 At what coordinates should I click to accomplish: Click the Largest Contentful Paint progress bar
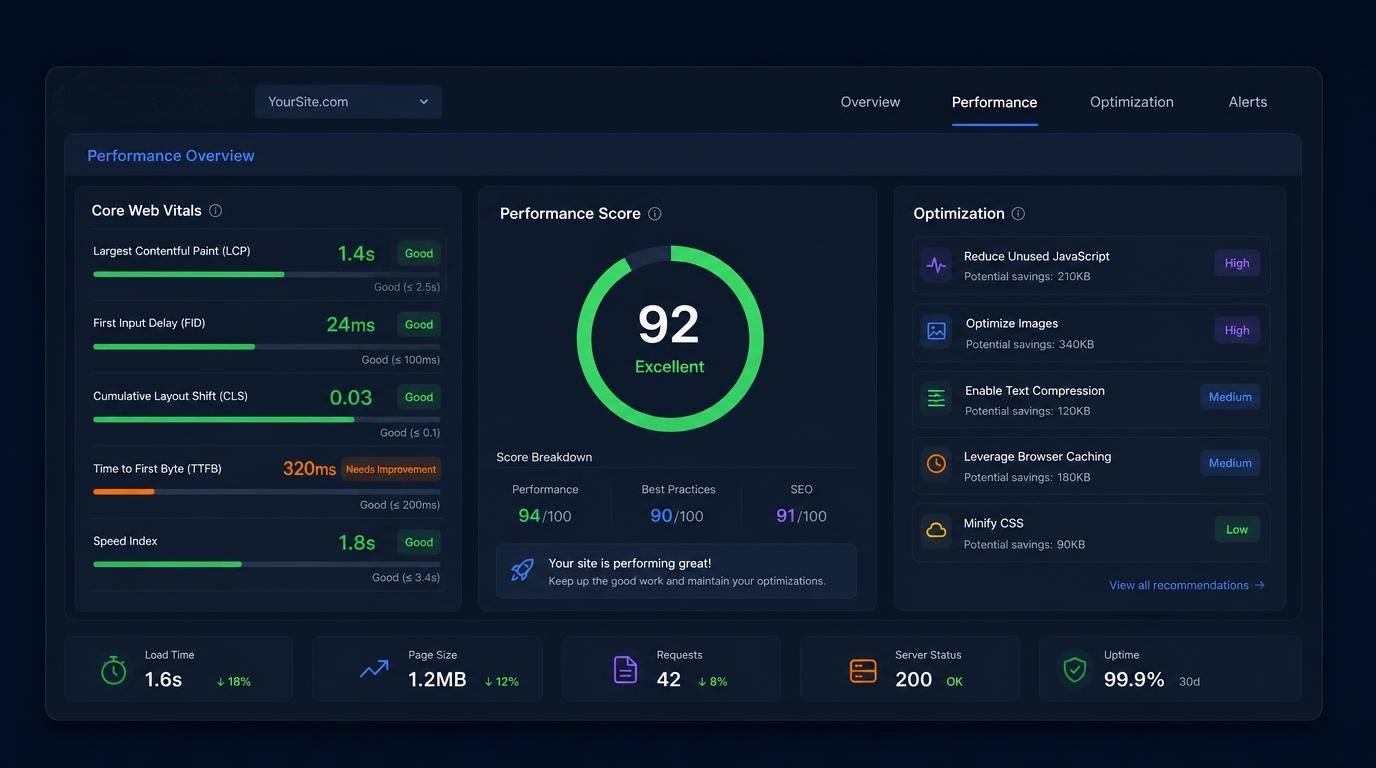(x=267, y=274)
